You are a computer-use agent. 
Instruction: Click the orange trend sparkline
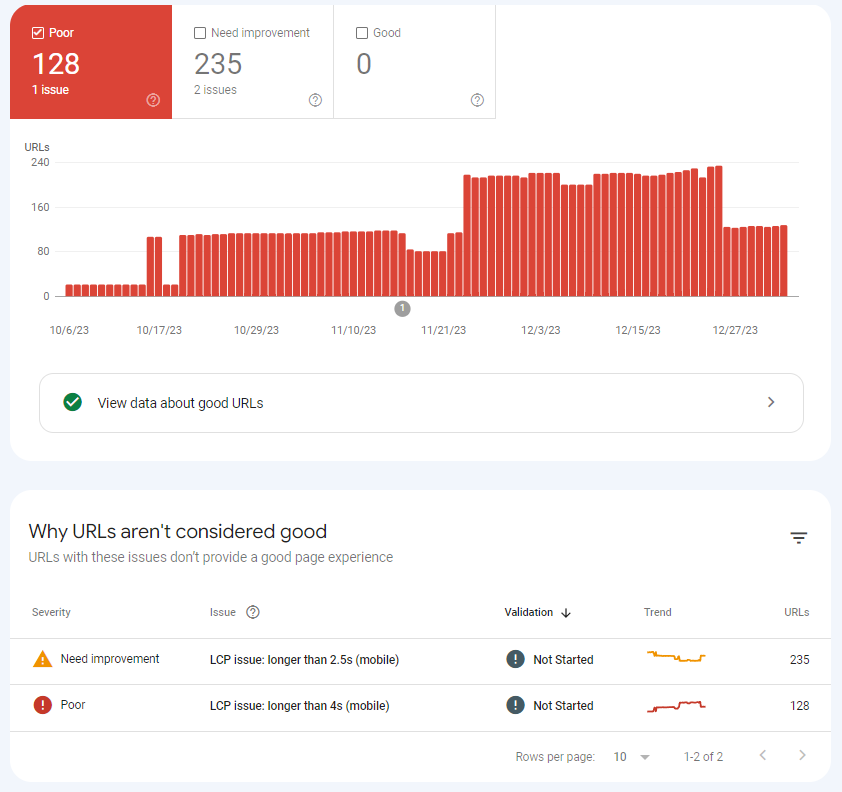pyautogui.click(x=676, y=657)
